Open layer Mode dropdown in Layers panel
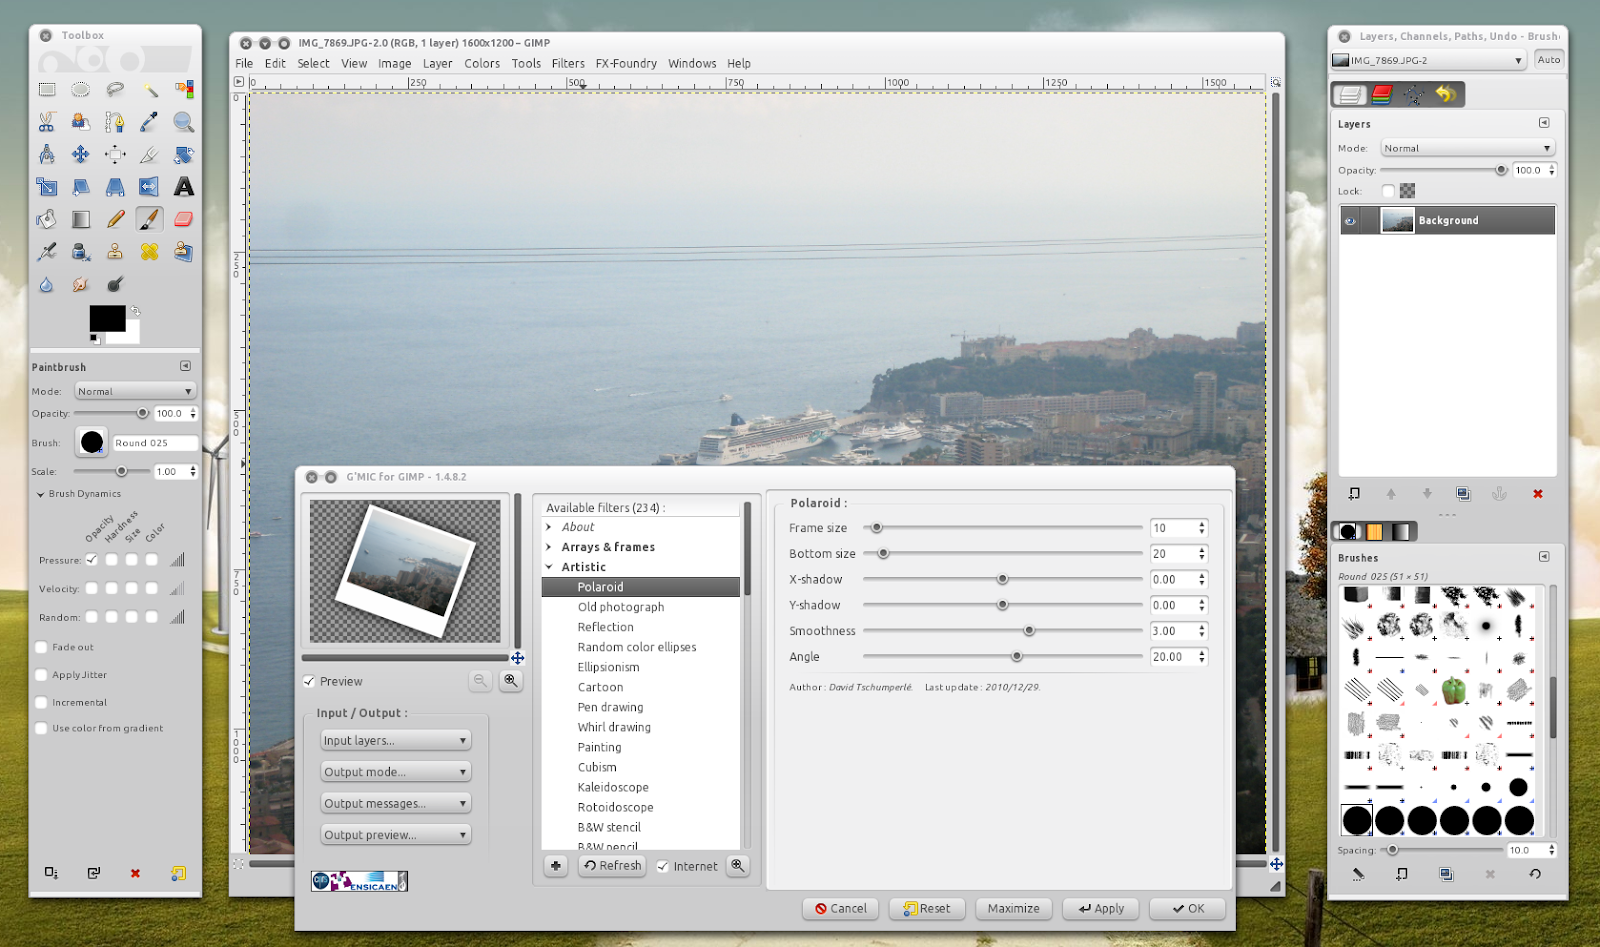This screenshot has width=1600, height=947. [x=1468, y=148]
